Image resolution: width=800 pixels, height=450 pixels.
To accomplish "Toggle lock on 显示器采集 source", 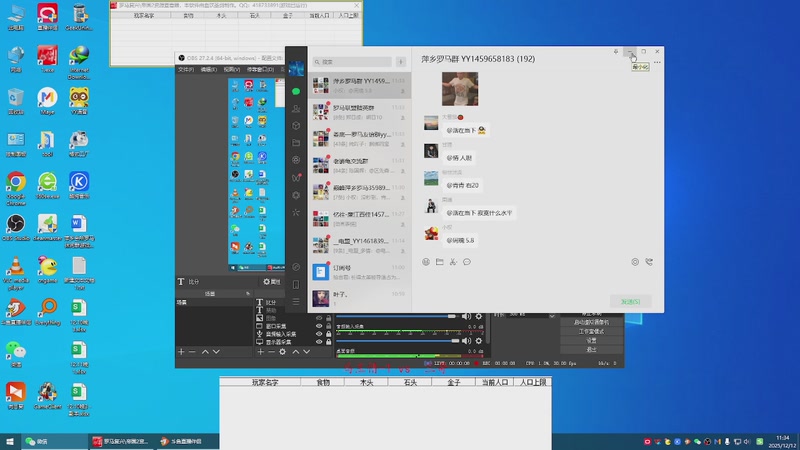I will point(328,341).
